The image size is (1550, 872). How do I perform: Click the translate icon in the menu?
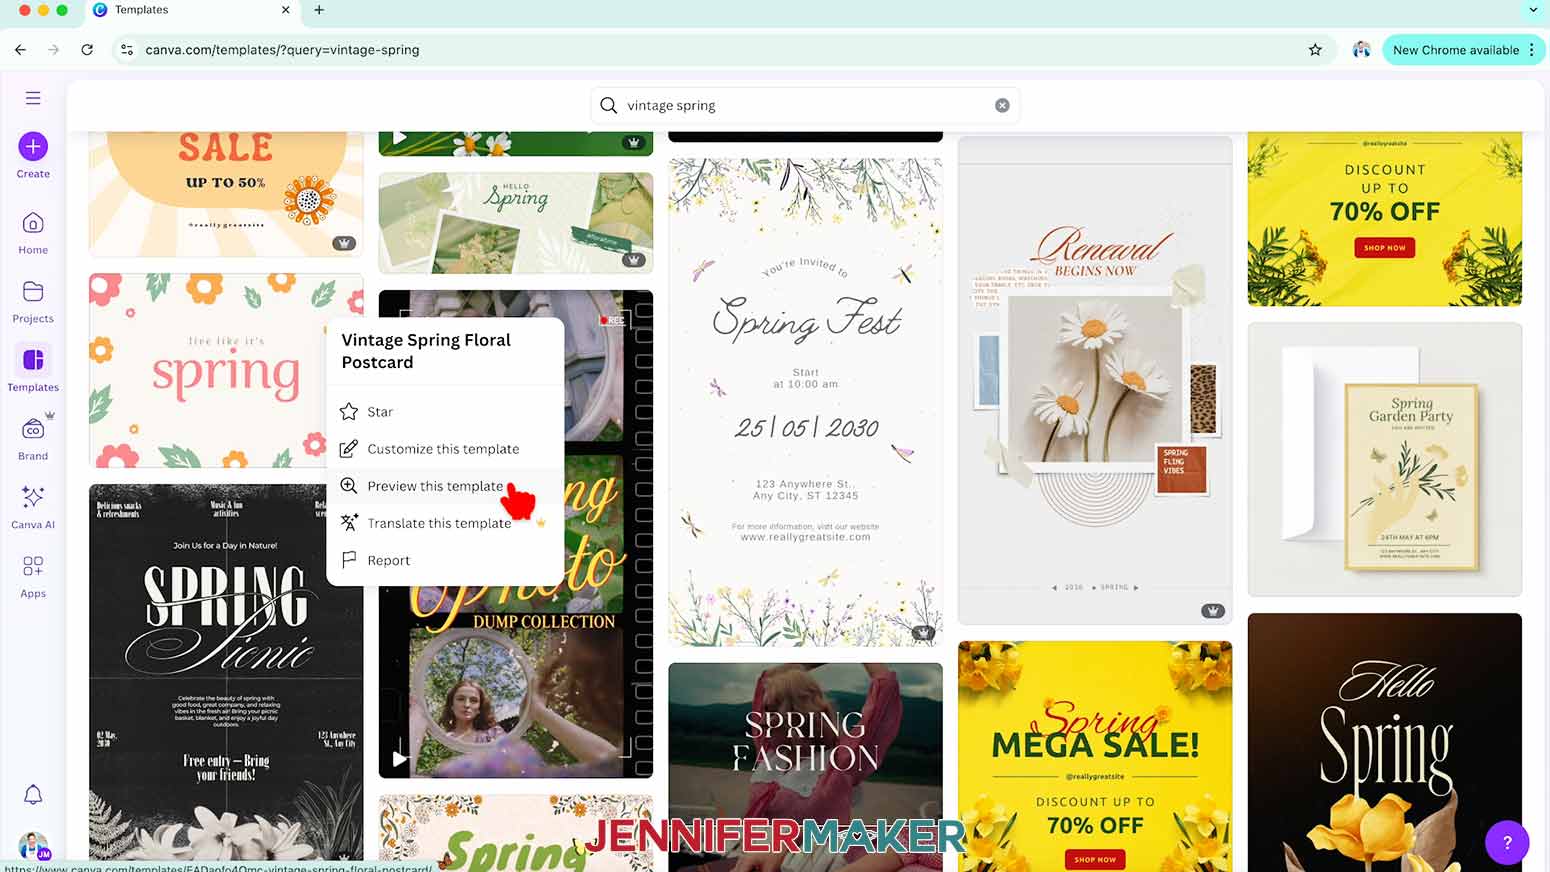pyautogui.click(x=349, y=523)
